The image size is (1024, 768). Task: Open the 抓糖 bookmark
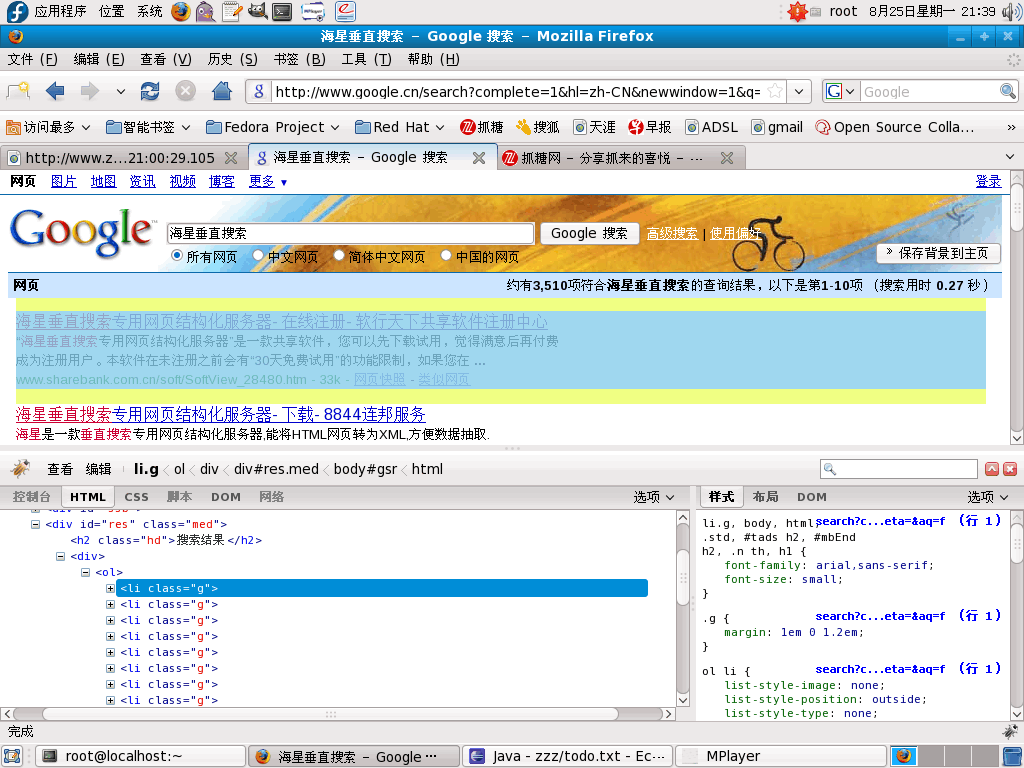tap(481, 127)
